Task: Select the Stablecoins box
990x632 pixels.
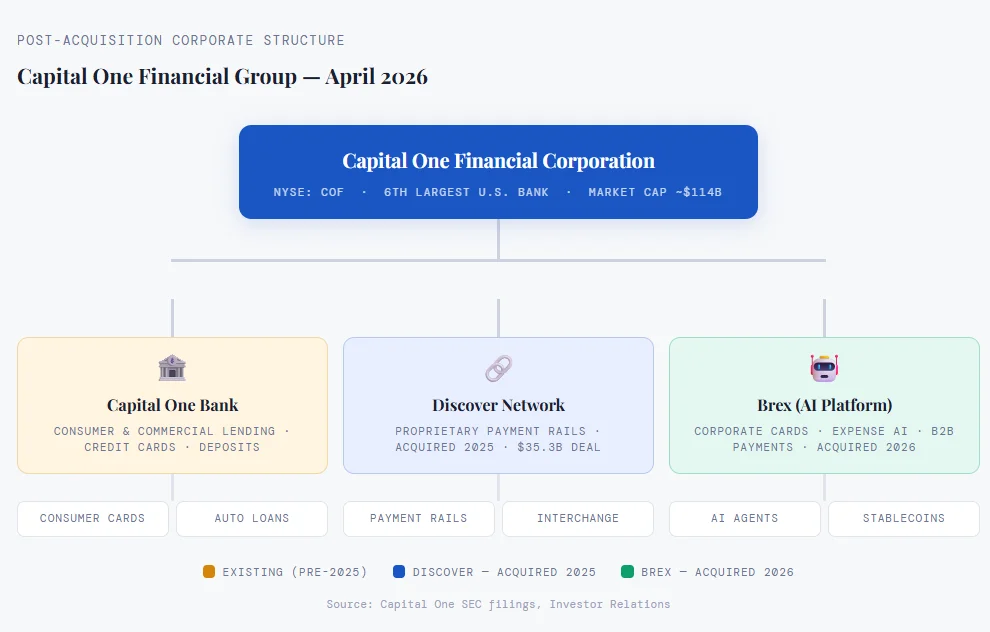Action: click(904, 519)
